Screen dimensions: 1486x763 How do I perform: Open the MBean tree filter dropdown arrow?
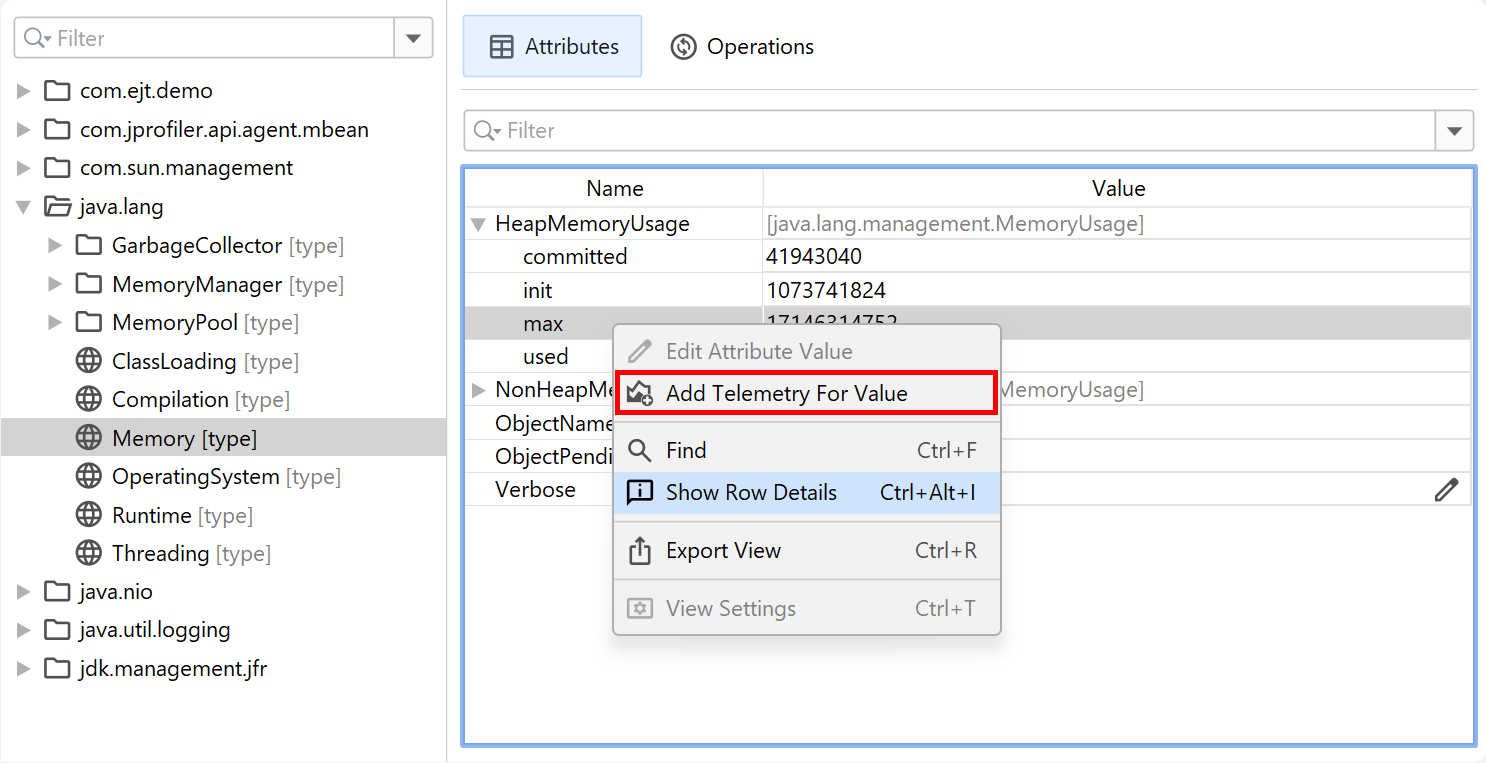click(x=413, y=39)
